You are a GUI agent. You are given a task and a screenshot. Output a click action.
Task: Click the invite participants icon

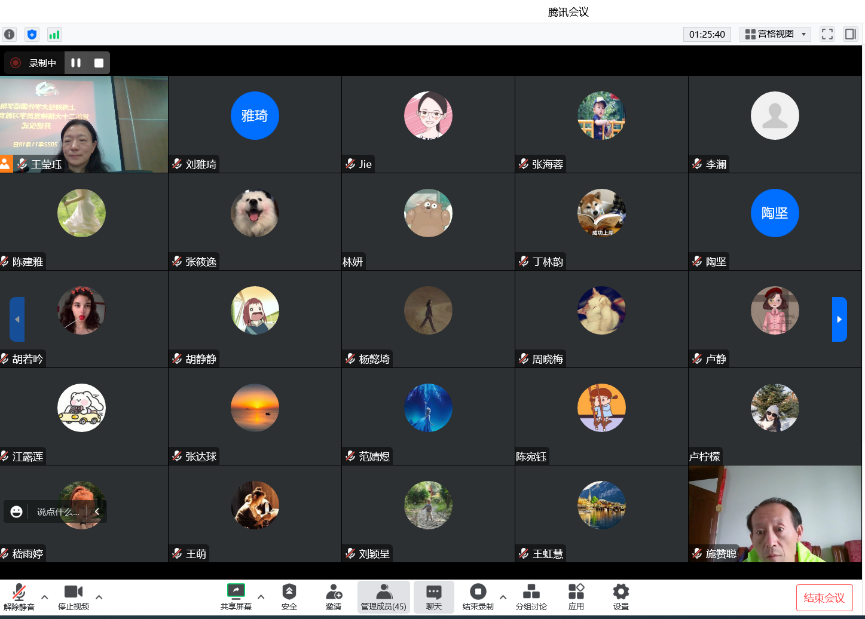(333, 593)
